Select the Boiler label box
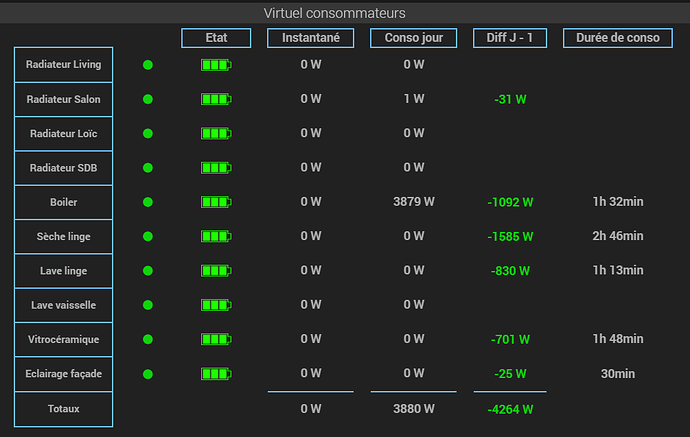The width and height of the screenshot is (690, 437). (63, 202)
